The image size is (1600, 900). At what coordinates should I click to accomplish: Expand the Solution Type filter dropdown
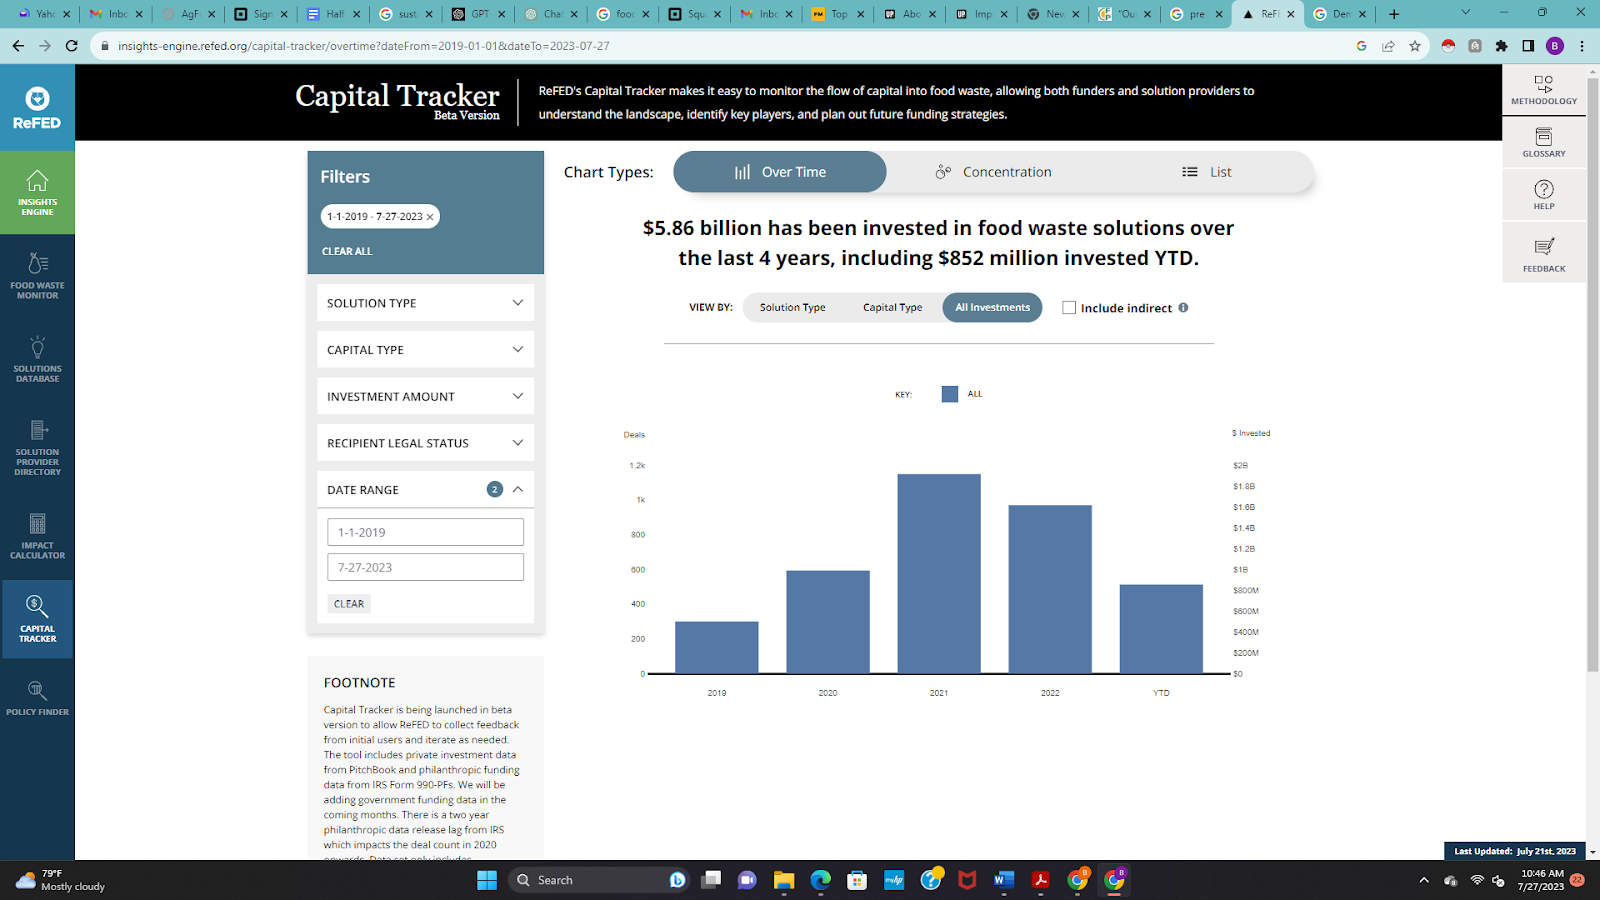[425, 303]
